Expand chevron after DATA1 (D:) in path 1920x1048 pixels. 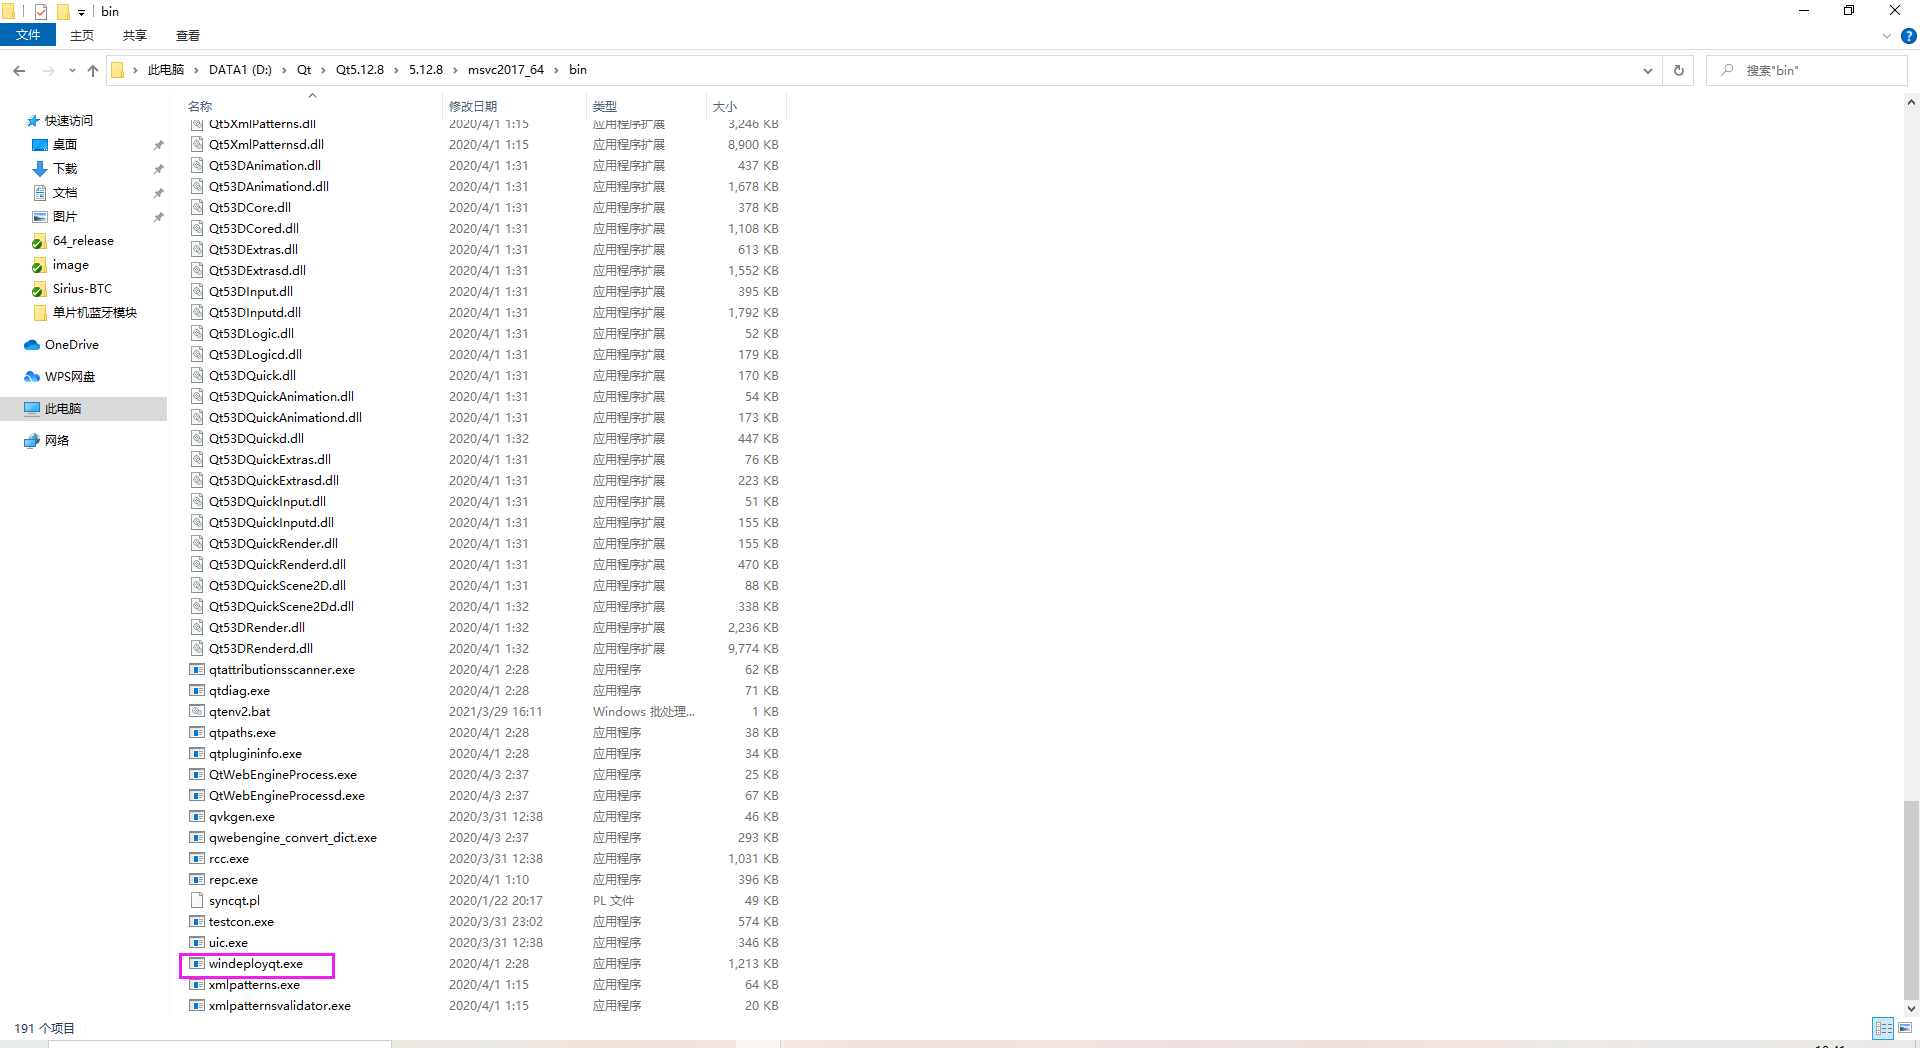(x=284, y=70)
